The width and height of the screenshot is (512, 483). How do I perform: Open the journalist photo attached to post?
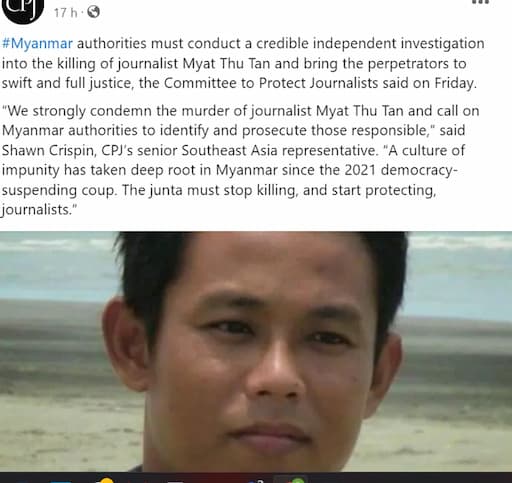point(256,352)
